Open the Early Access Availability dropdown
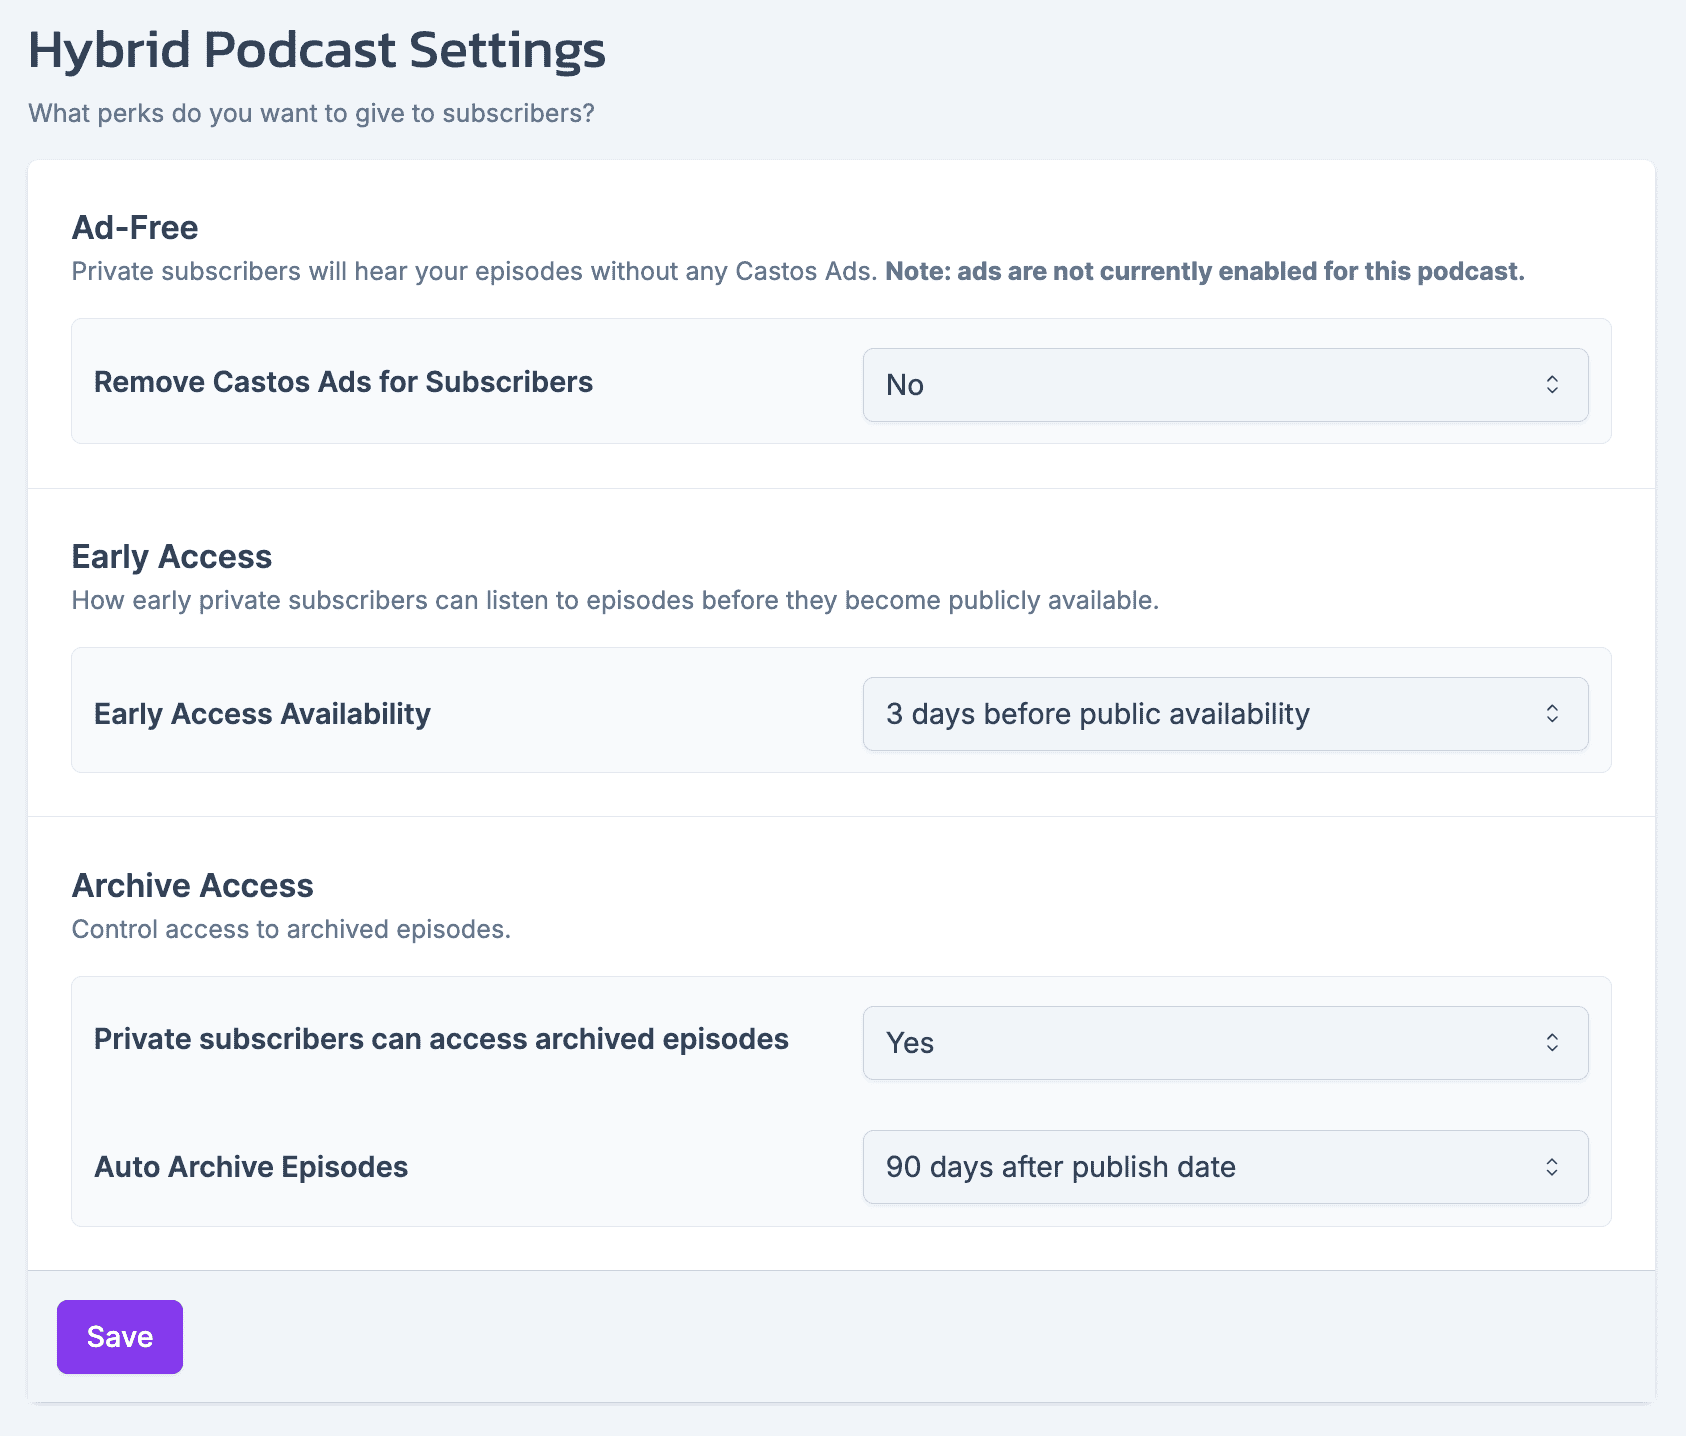Viewport: 1686px width, 1436px height. click(x=1225, y=714)
